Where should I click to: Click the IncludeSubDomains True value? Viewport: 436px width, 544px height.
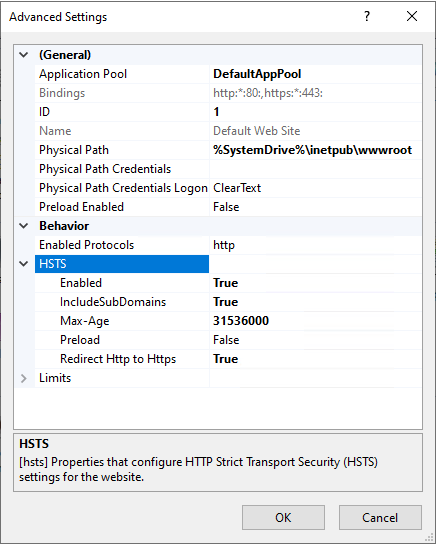[x=225, y=302]
